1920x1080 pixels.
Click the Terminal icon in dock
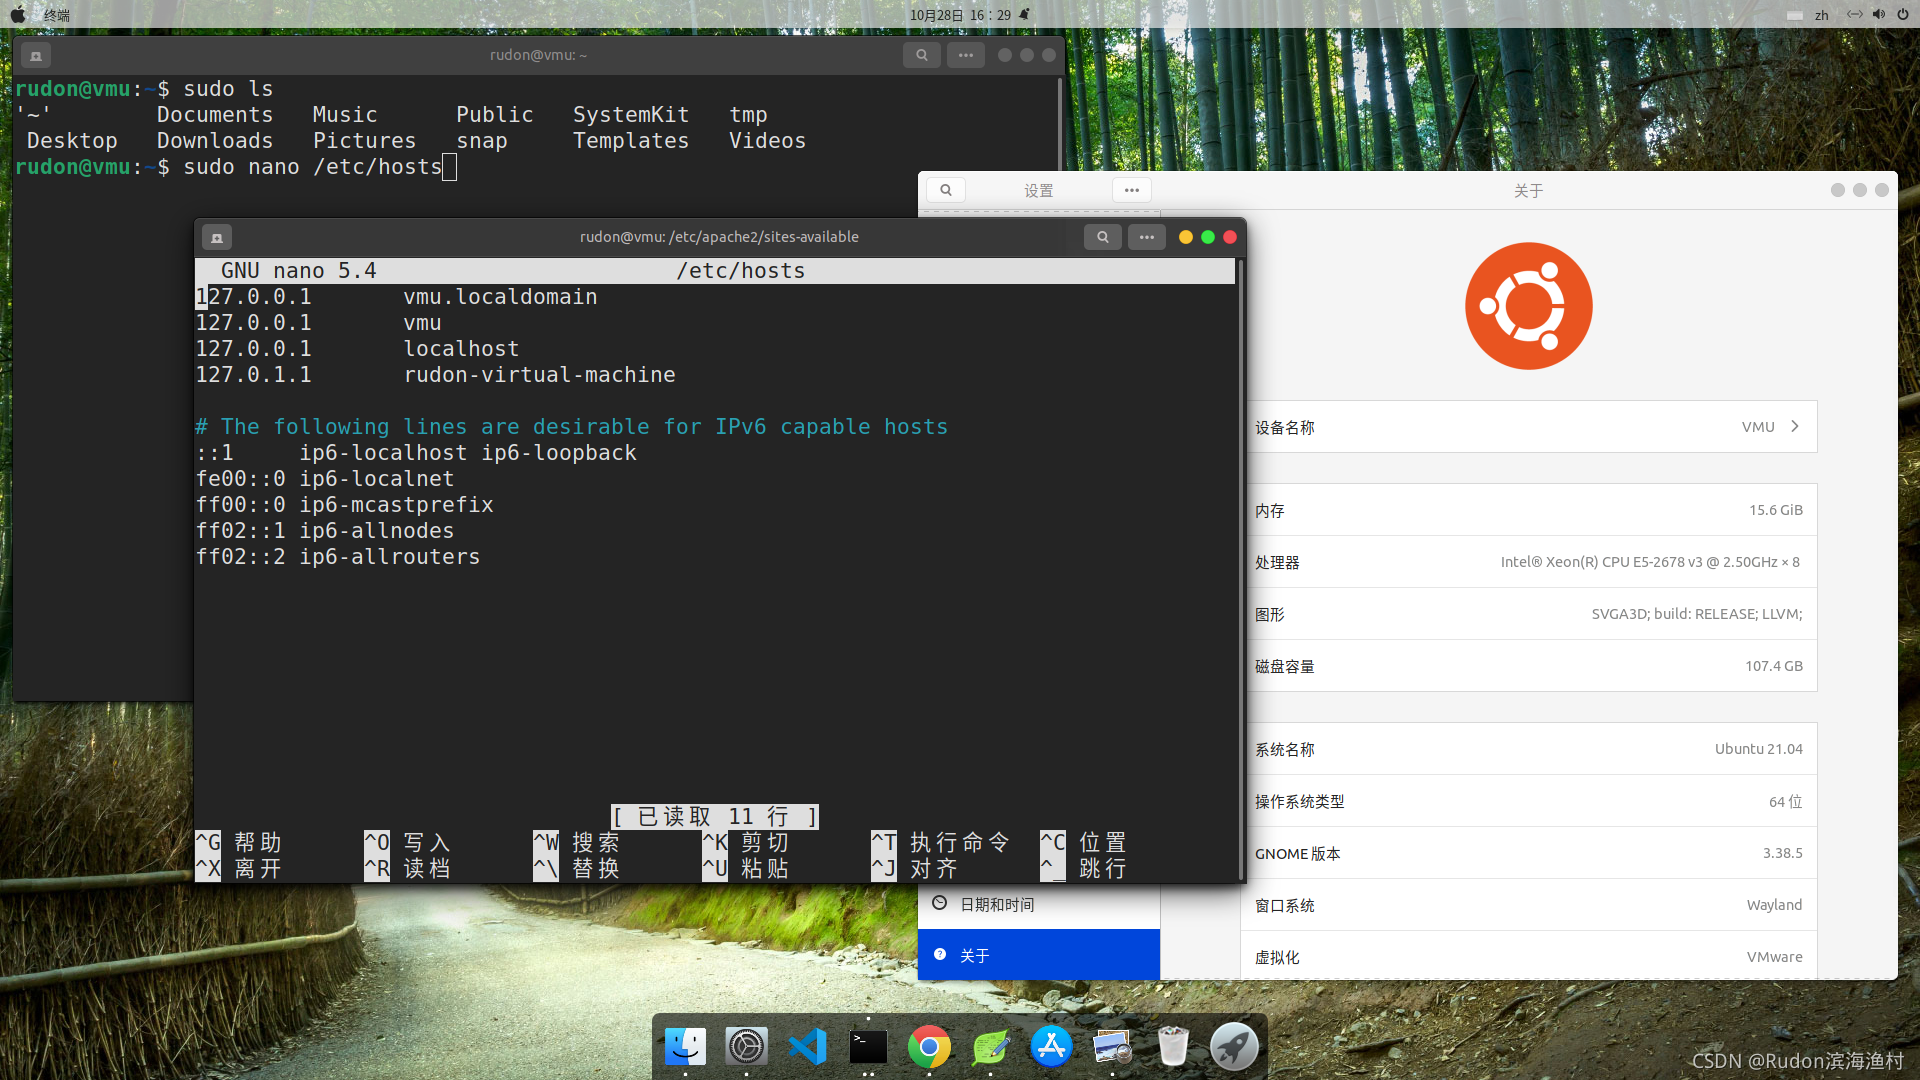(x=868, y=1047)
